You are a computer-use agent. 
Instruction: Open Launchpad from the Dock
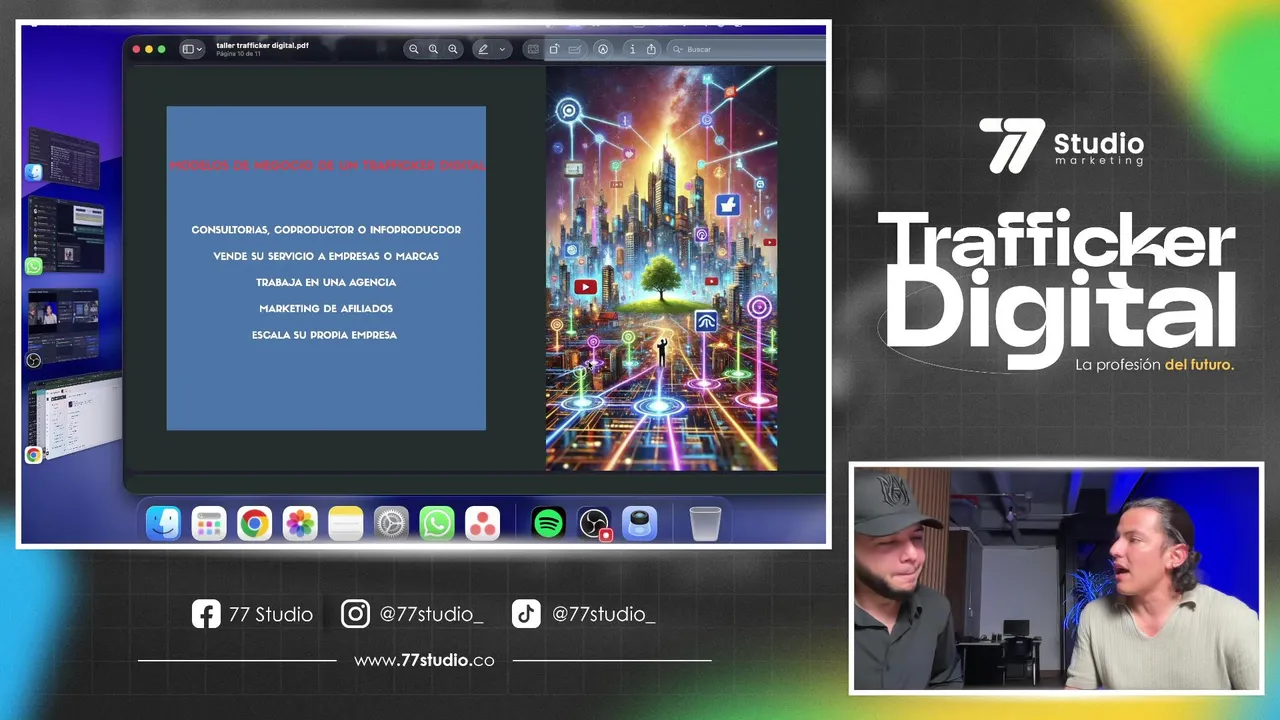[209, 523]
